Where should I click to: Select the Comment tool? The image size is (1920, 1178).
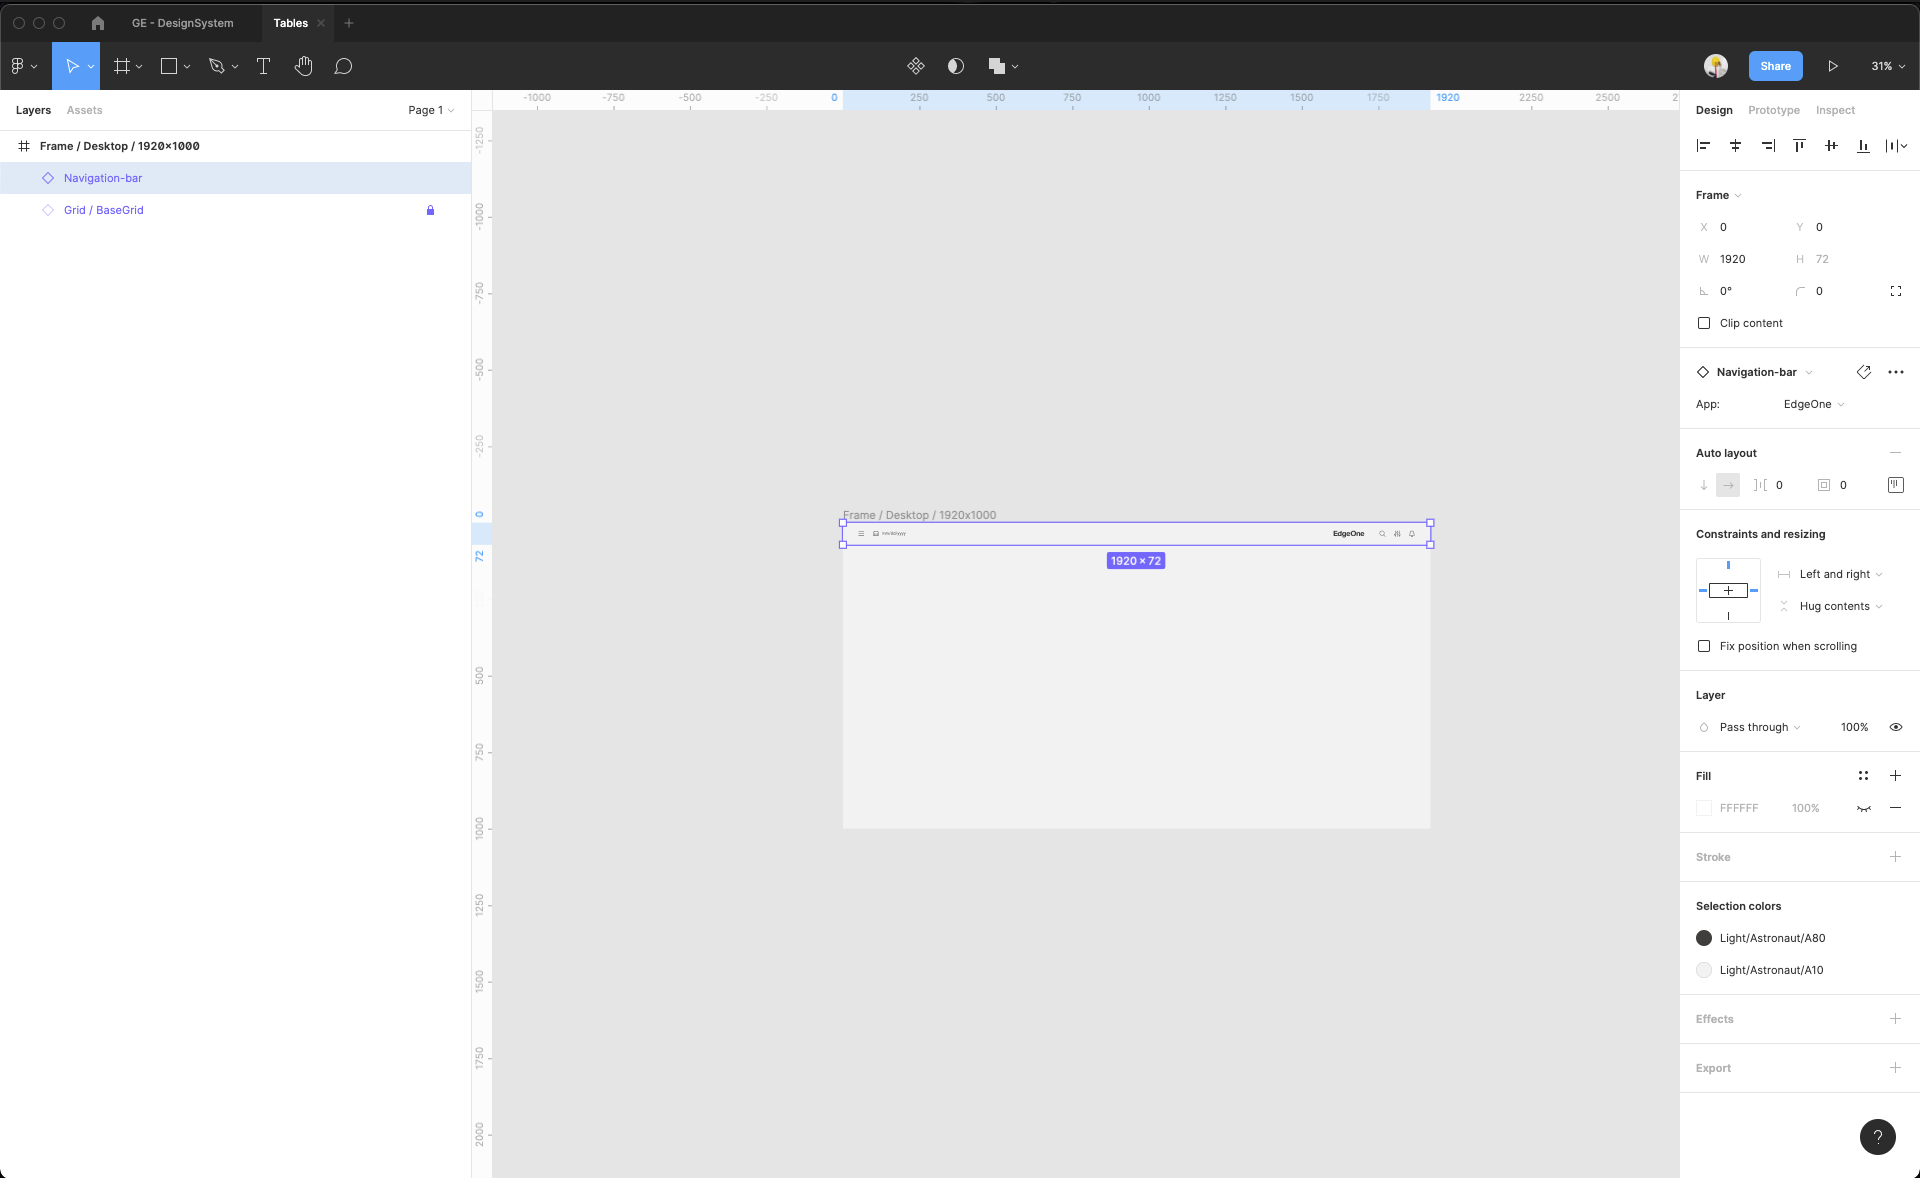point(343,66)
